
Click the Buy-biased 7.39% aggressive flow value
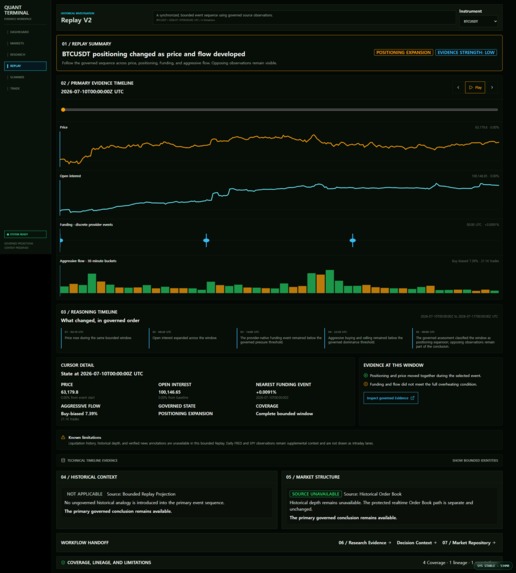[x=79, y=414]
